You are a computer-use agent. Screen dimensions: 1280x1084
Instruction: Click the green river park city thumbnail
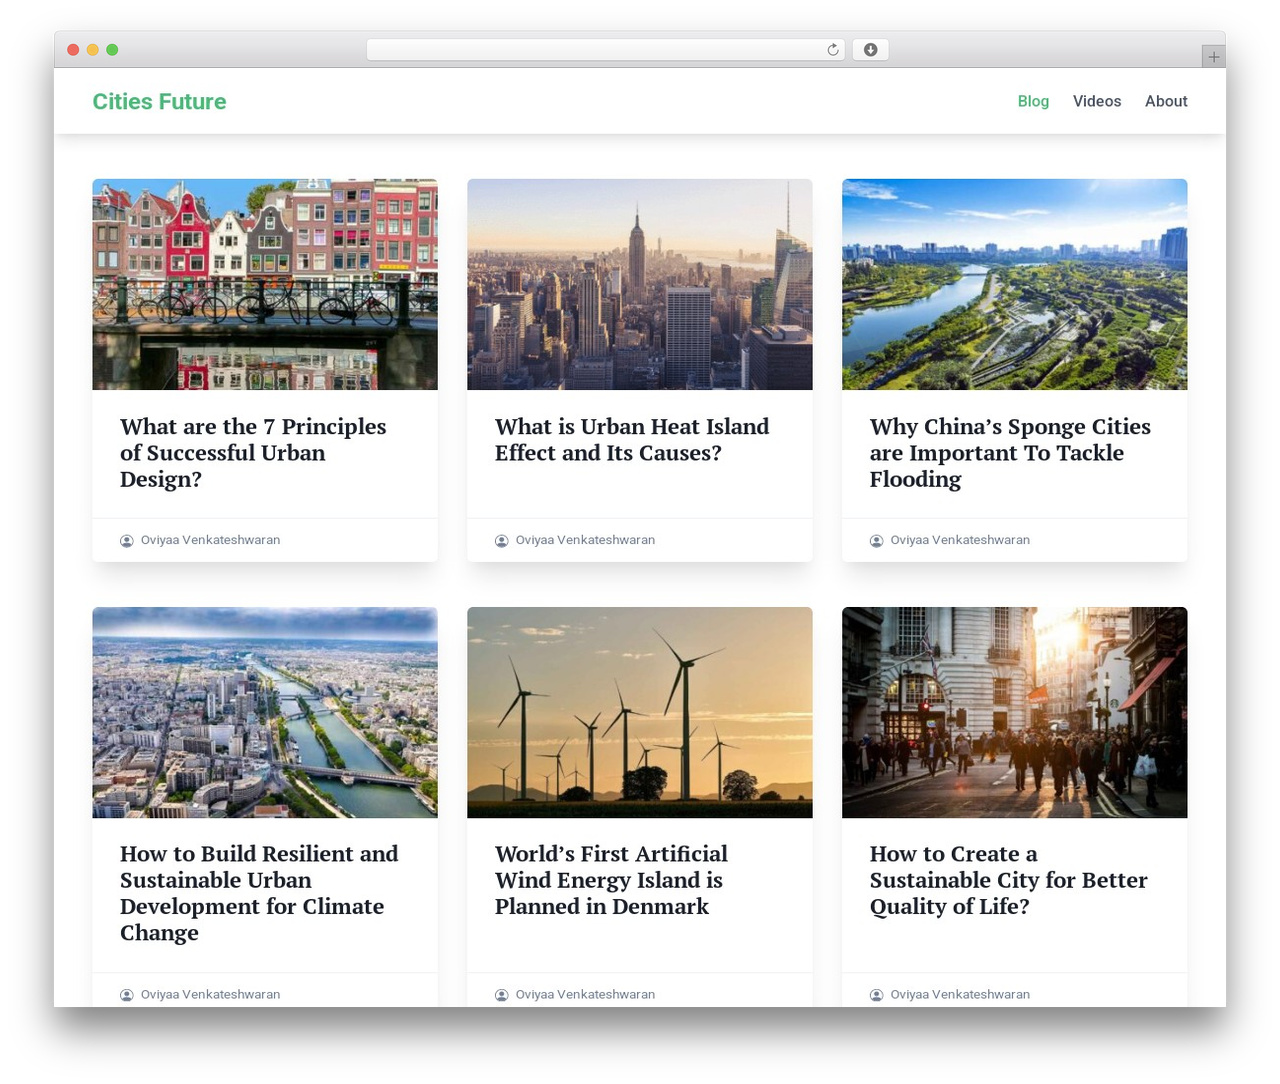[1015, 285]
